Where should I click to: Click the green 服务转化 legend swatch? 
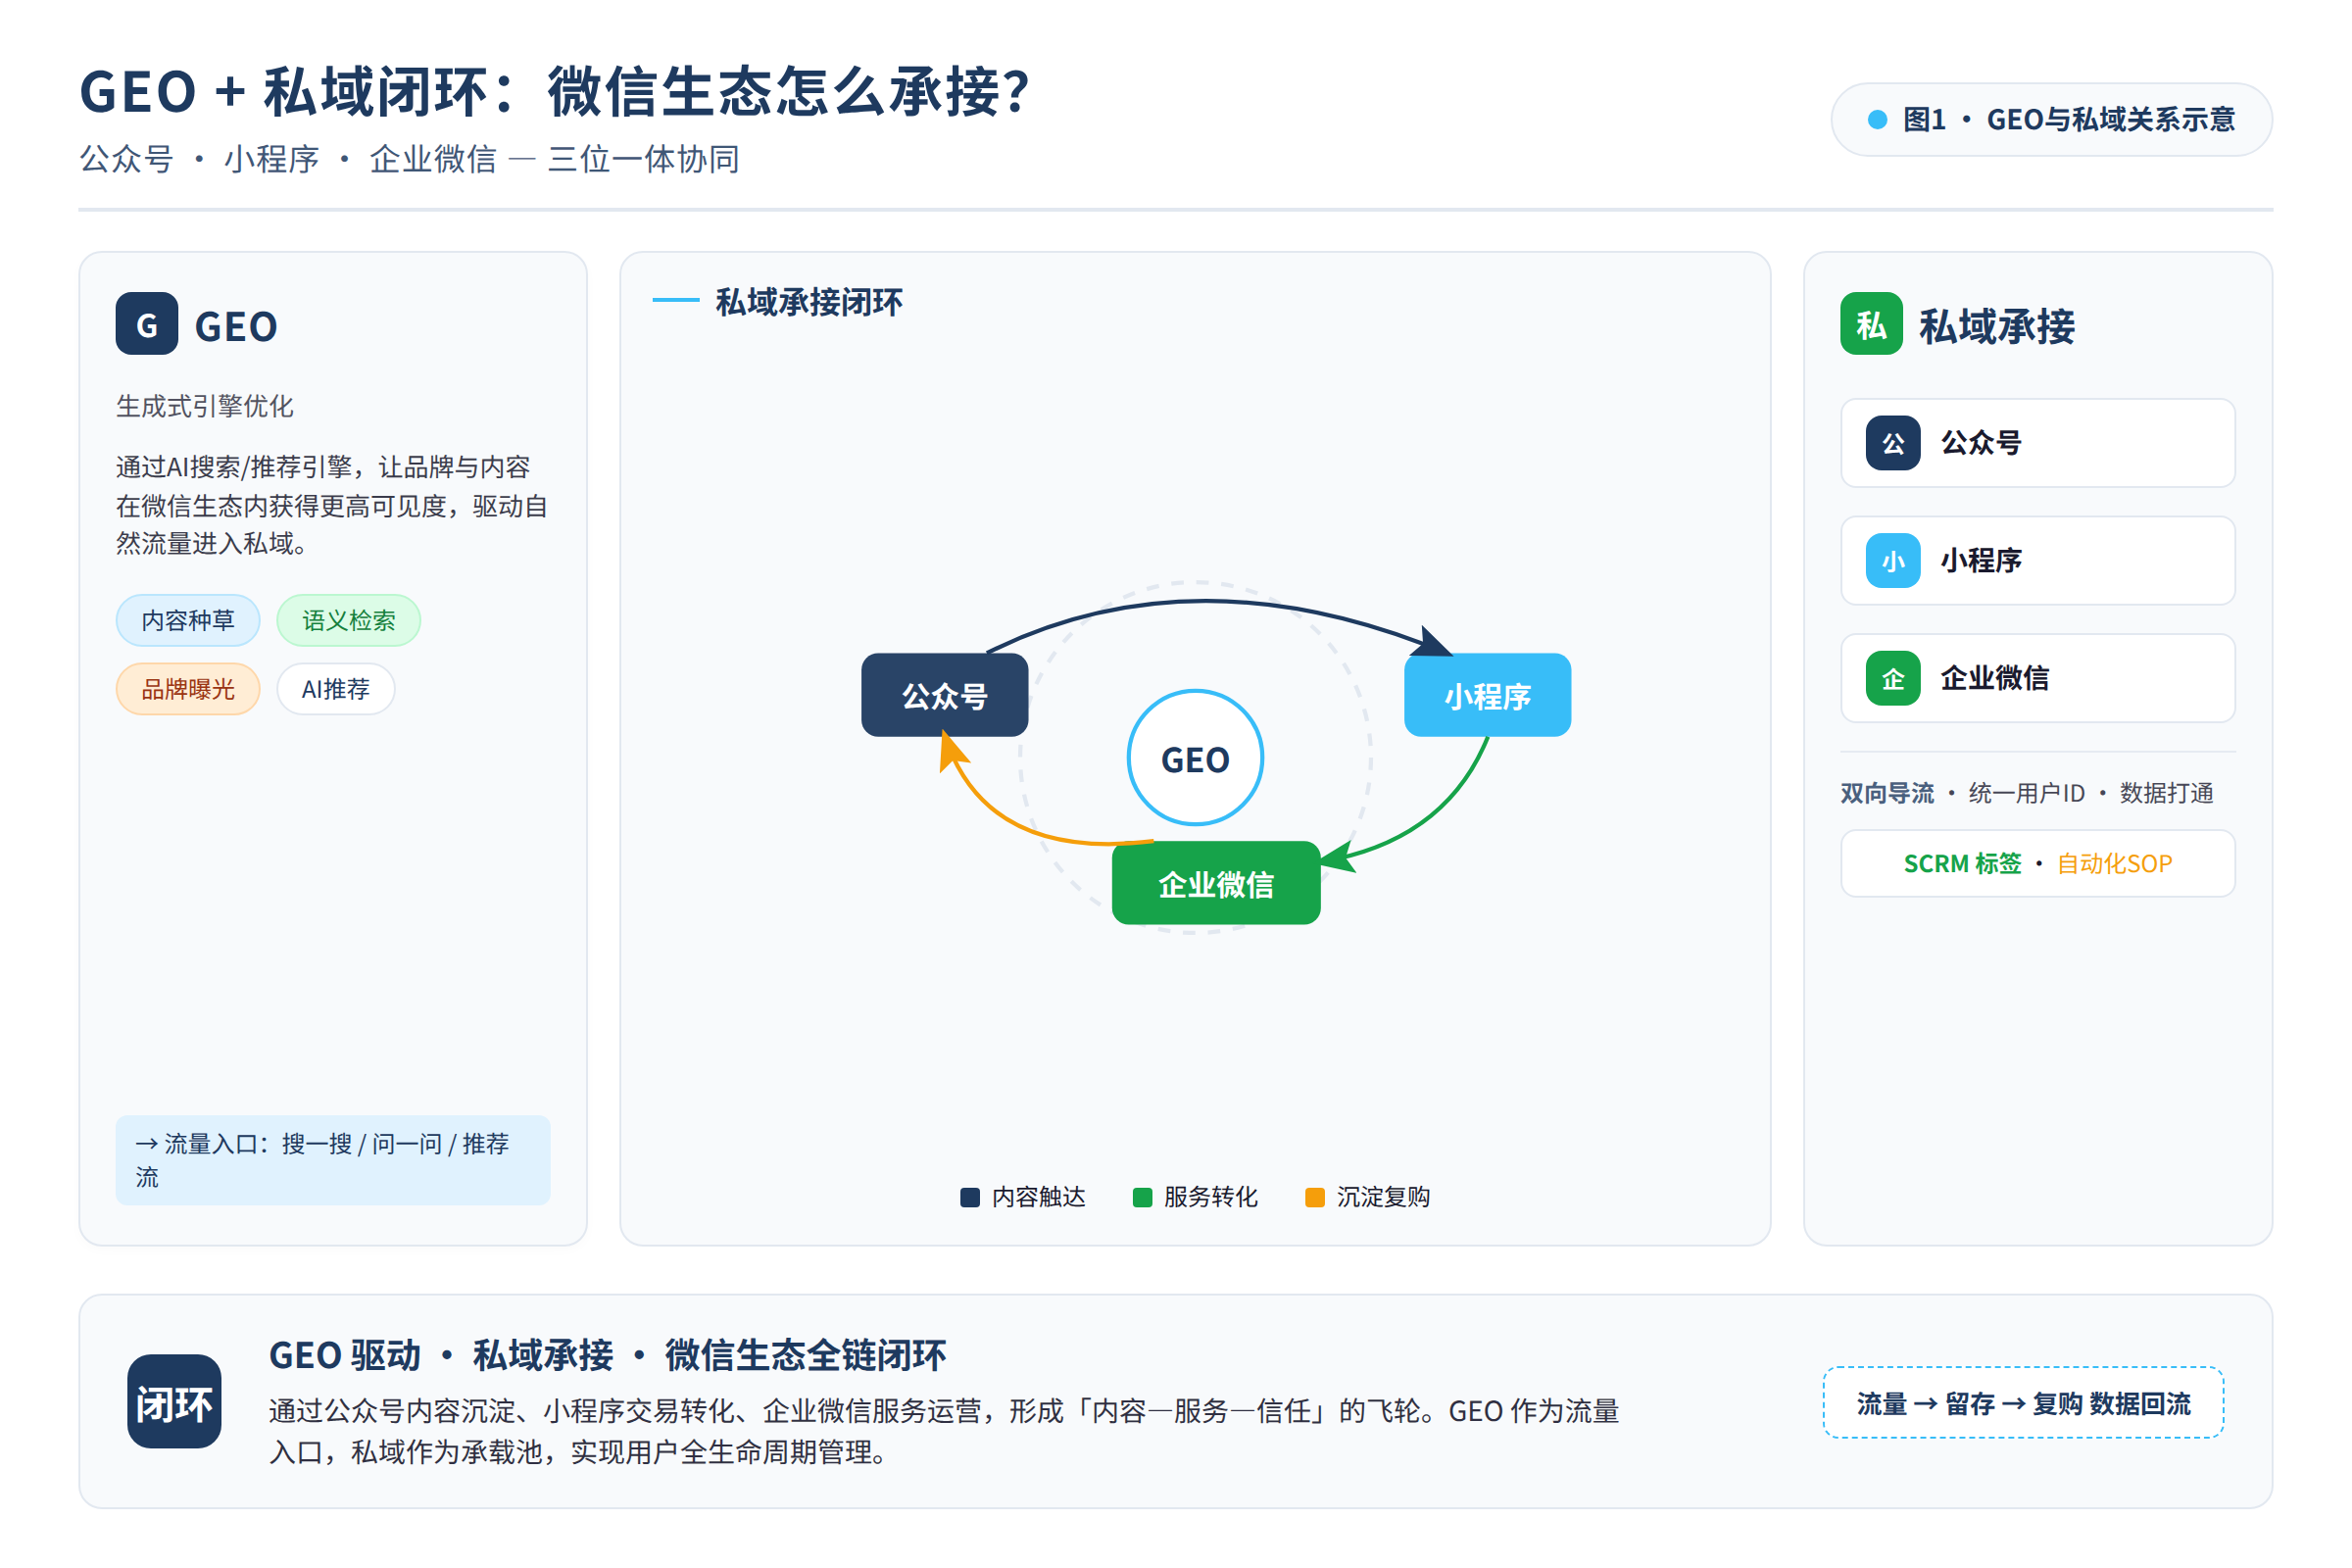(1142, 1198)
